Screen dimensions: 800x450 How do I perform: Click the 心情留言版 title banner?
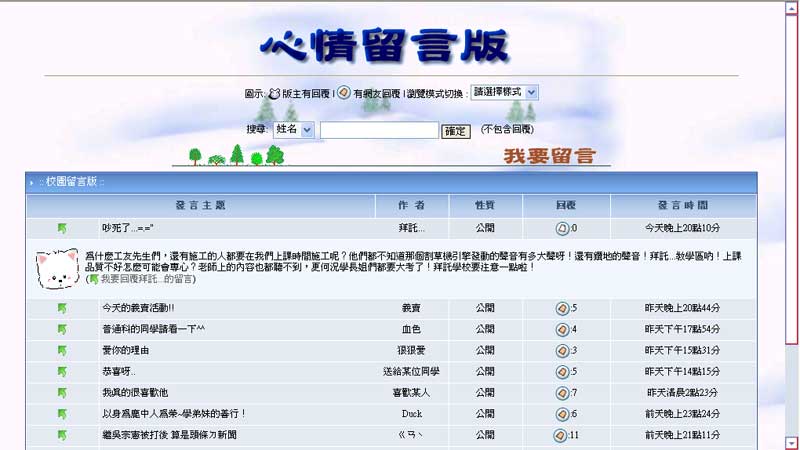384,45
